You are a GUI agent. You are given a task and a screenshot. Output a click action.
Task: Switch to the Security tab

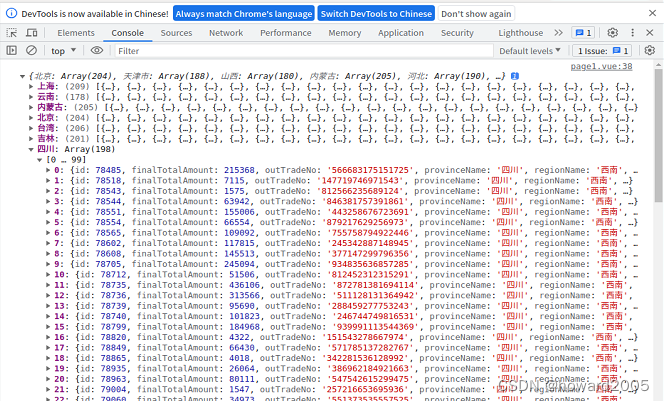(x=457, y=33)
